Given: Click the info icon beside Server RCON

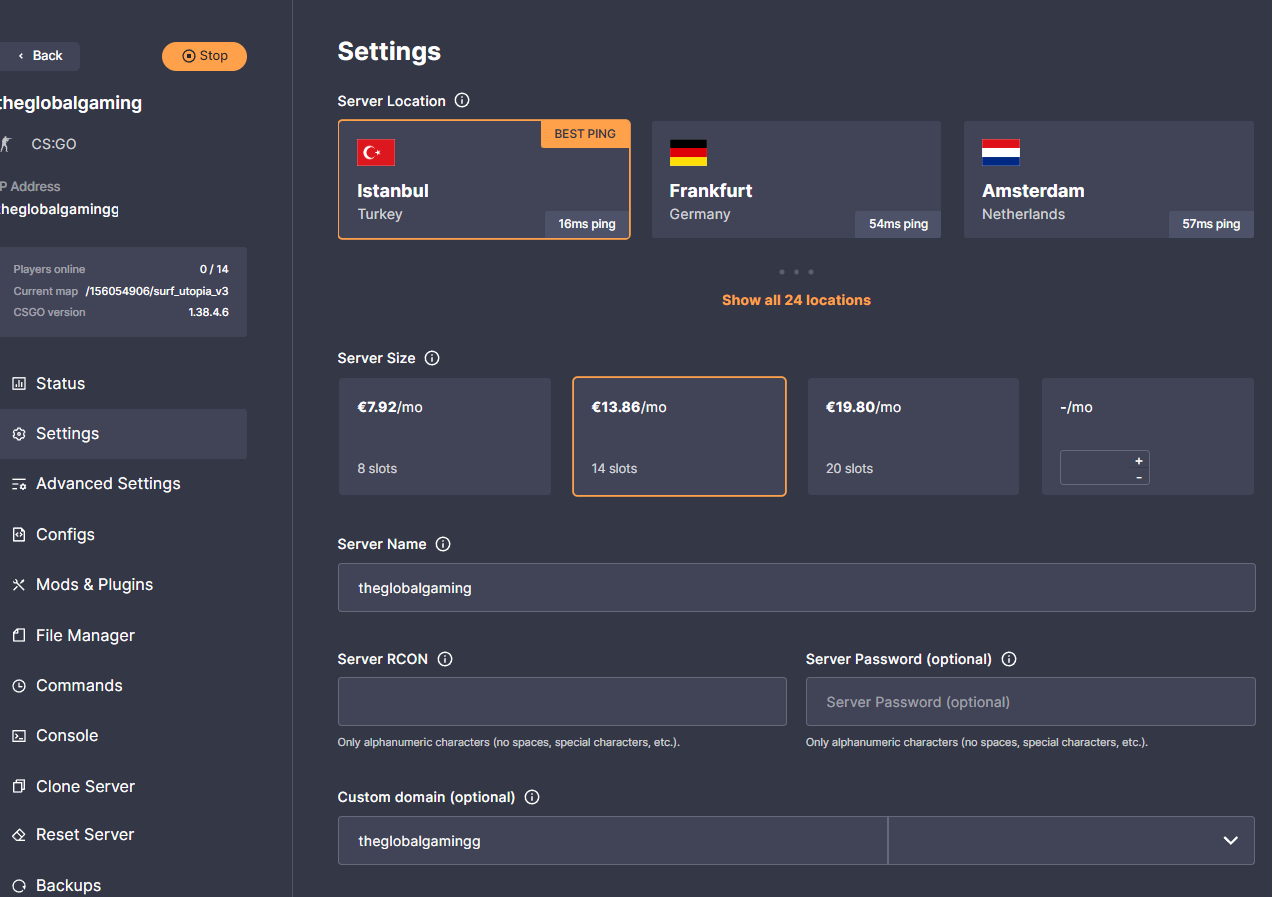Looking at the screenshot, I should click(x=445, y=659).
